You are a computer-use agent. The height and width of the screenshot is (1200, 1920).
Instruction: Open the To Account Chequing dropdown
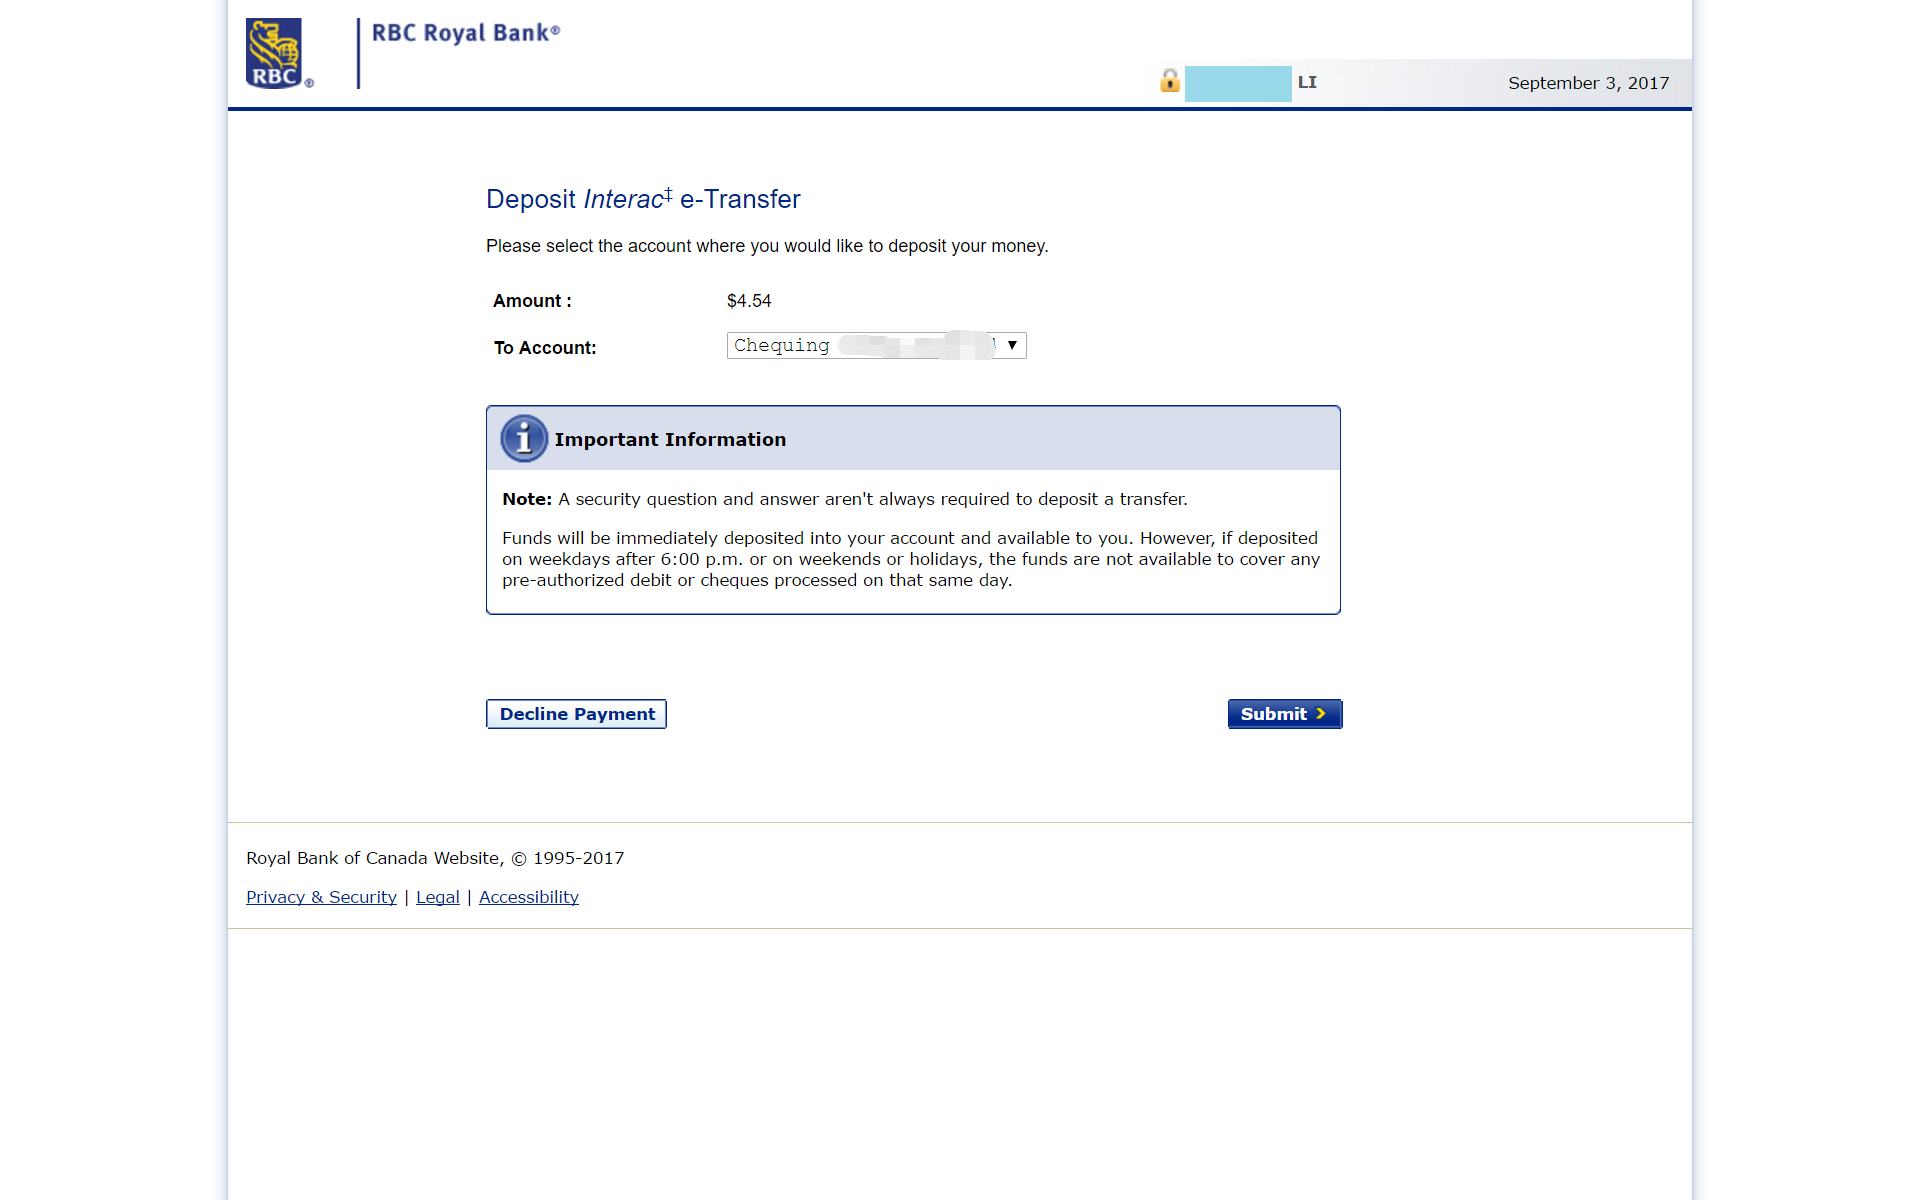(876, 345)
